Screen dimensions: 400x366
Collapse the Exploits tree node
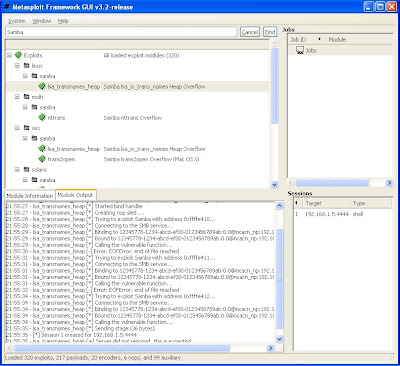coord(9,55)
